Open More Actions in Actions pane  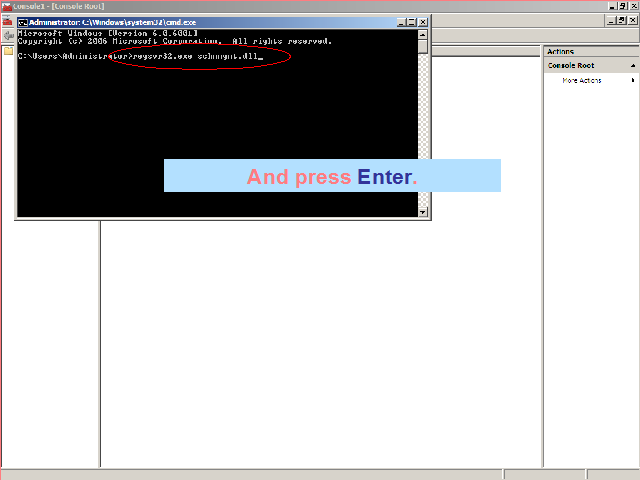click(x=581, y=80)
